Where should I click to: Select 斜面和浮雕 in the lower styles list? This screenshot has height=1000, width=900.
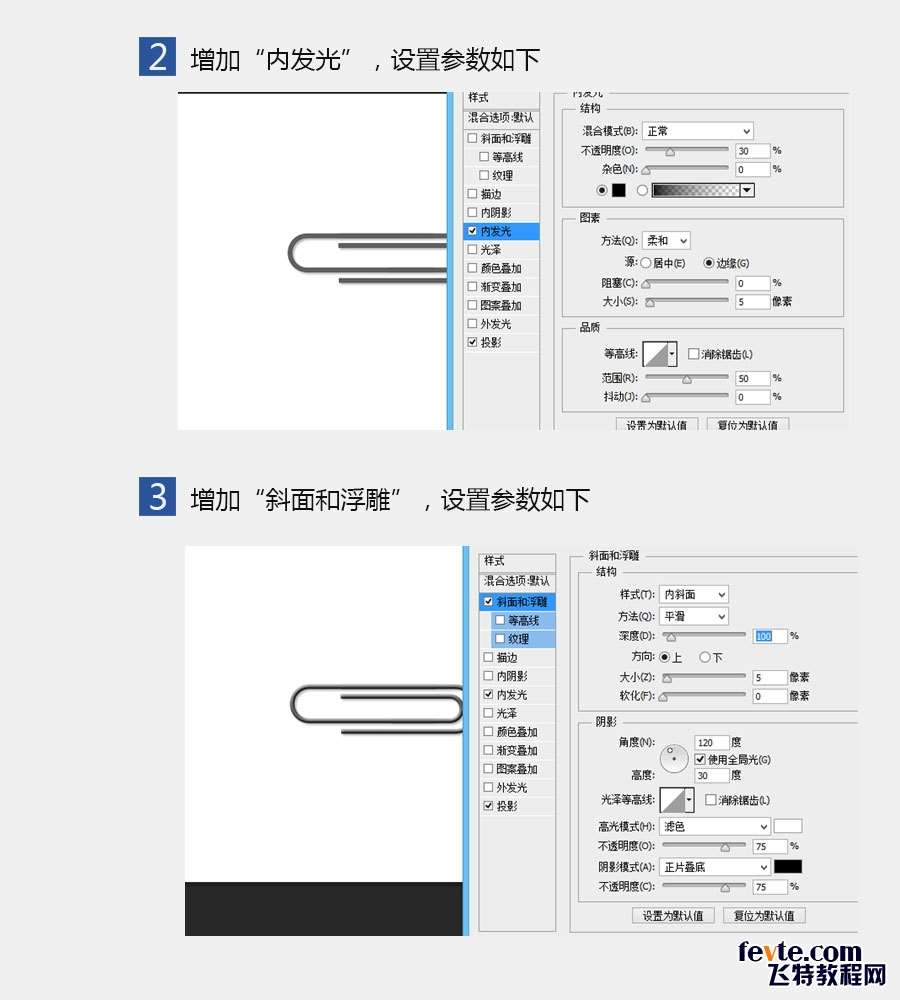[518, 601]
